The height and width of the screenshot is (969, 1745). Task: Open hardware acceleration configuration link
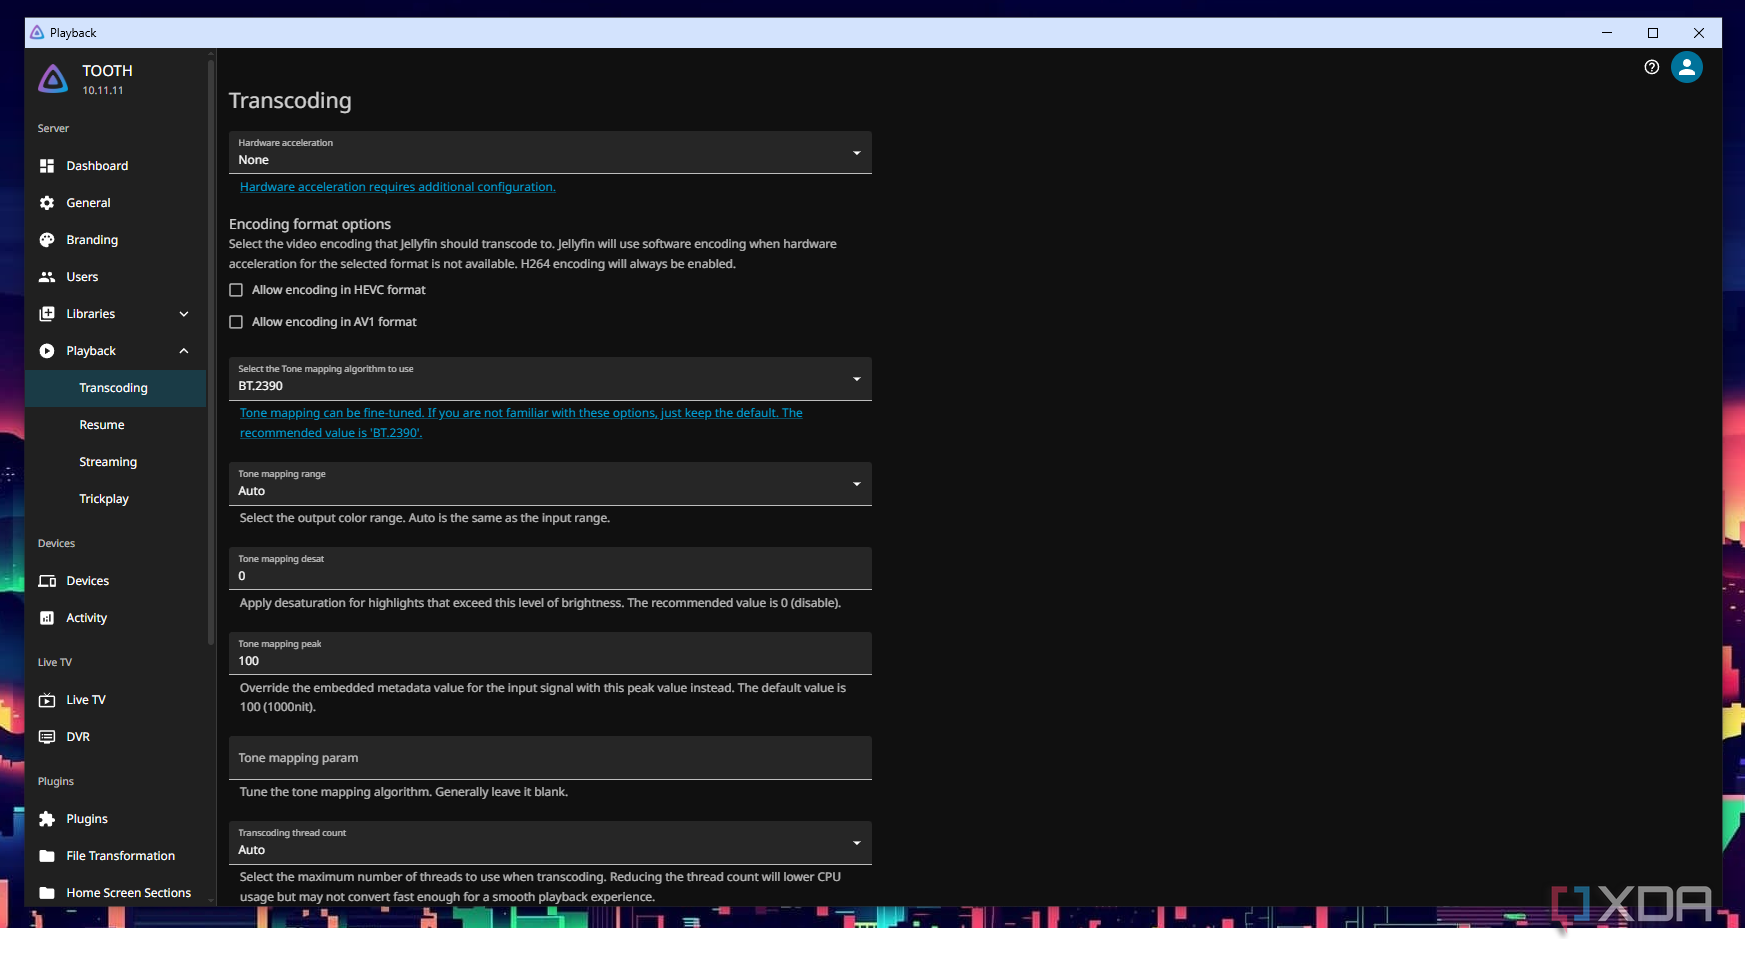(397, 187)
